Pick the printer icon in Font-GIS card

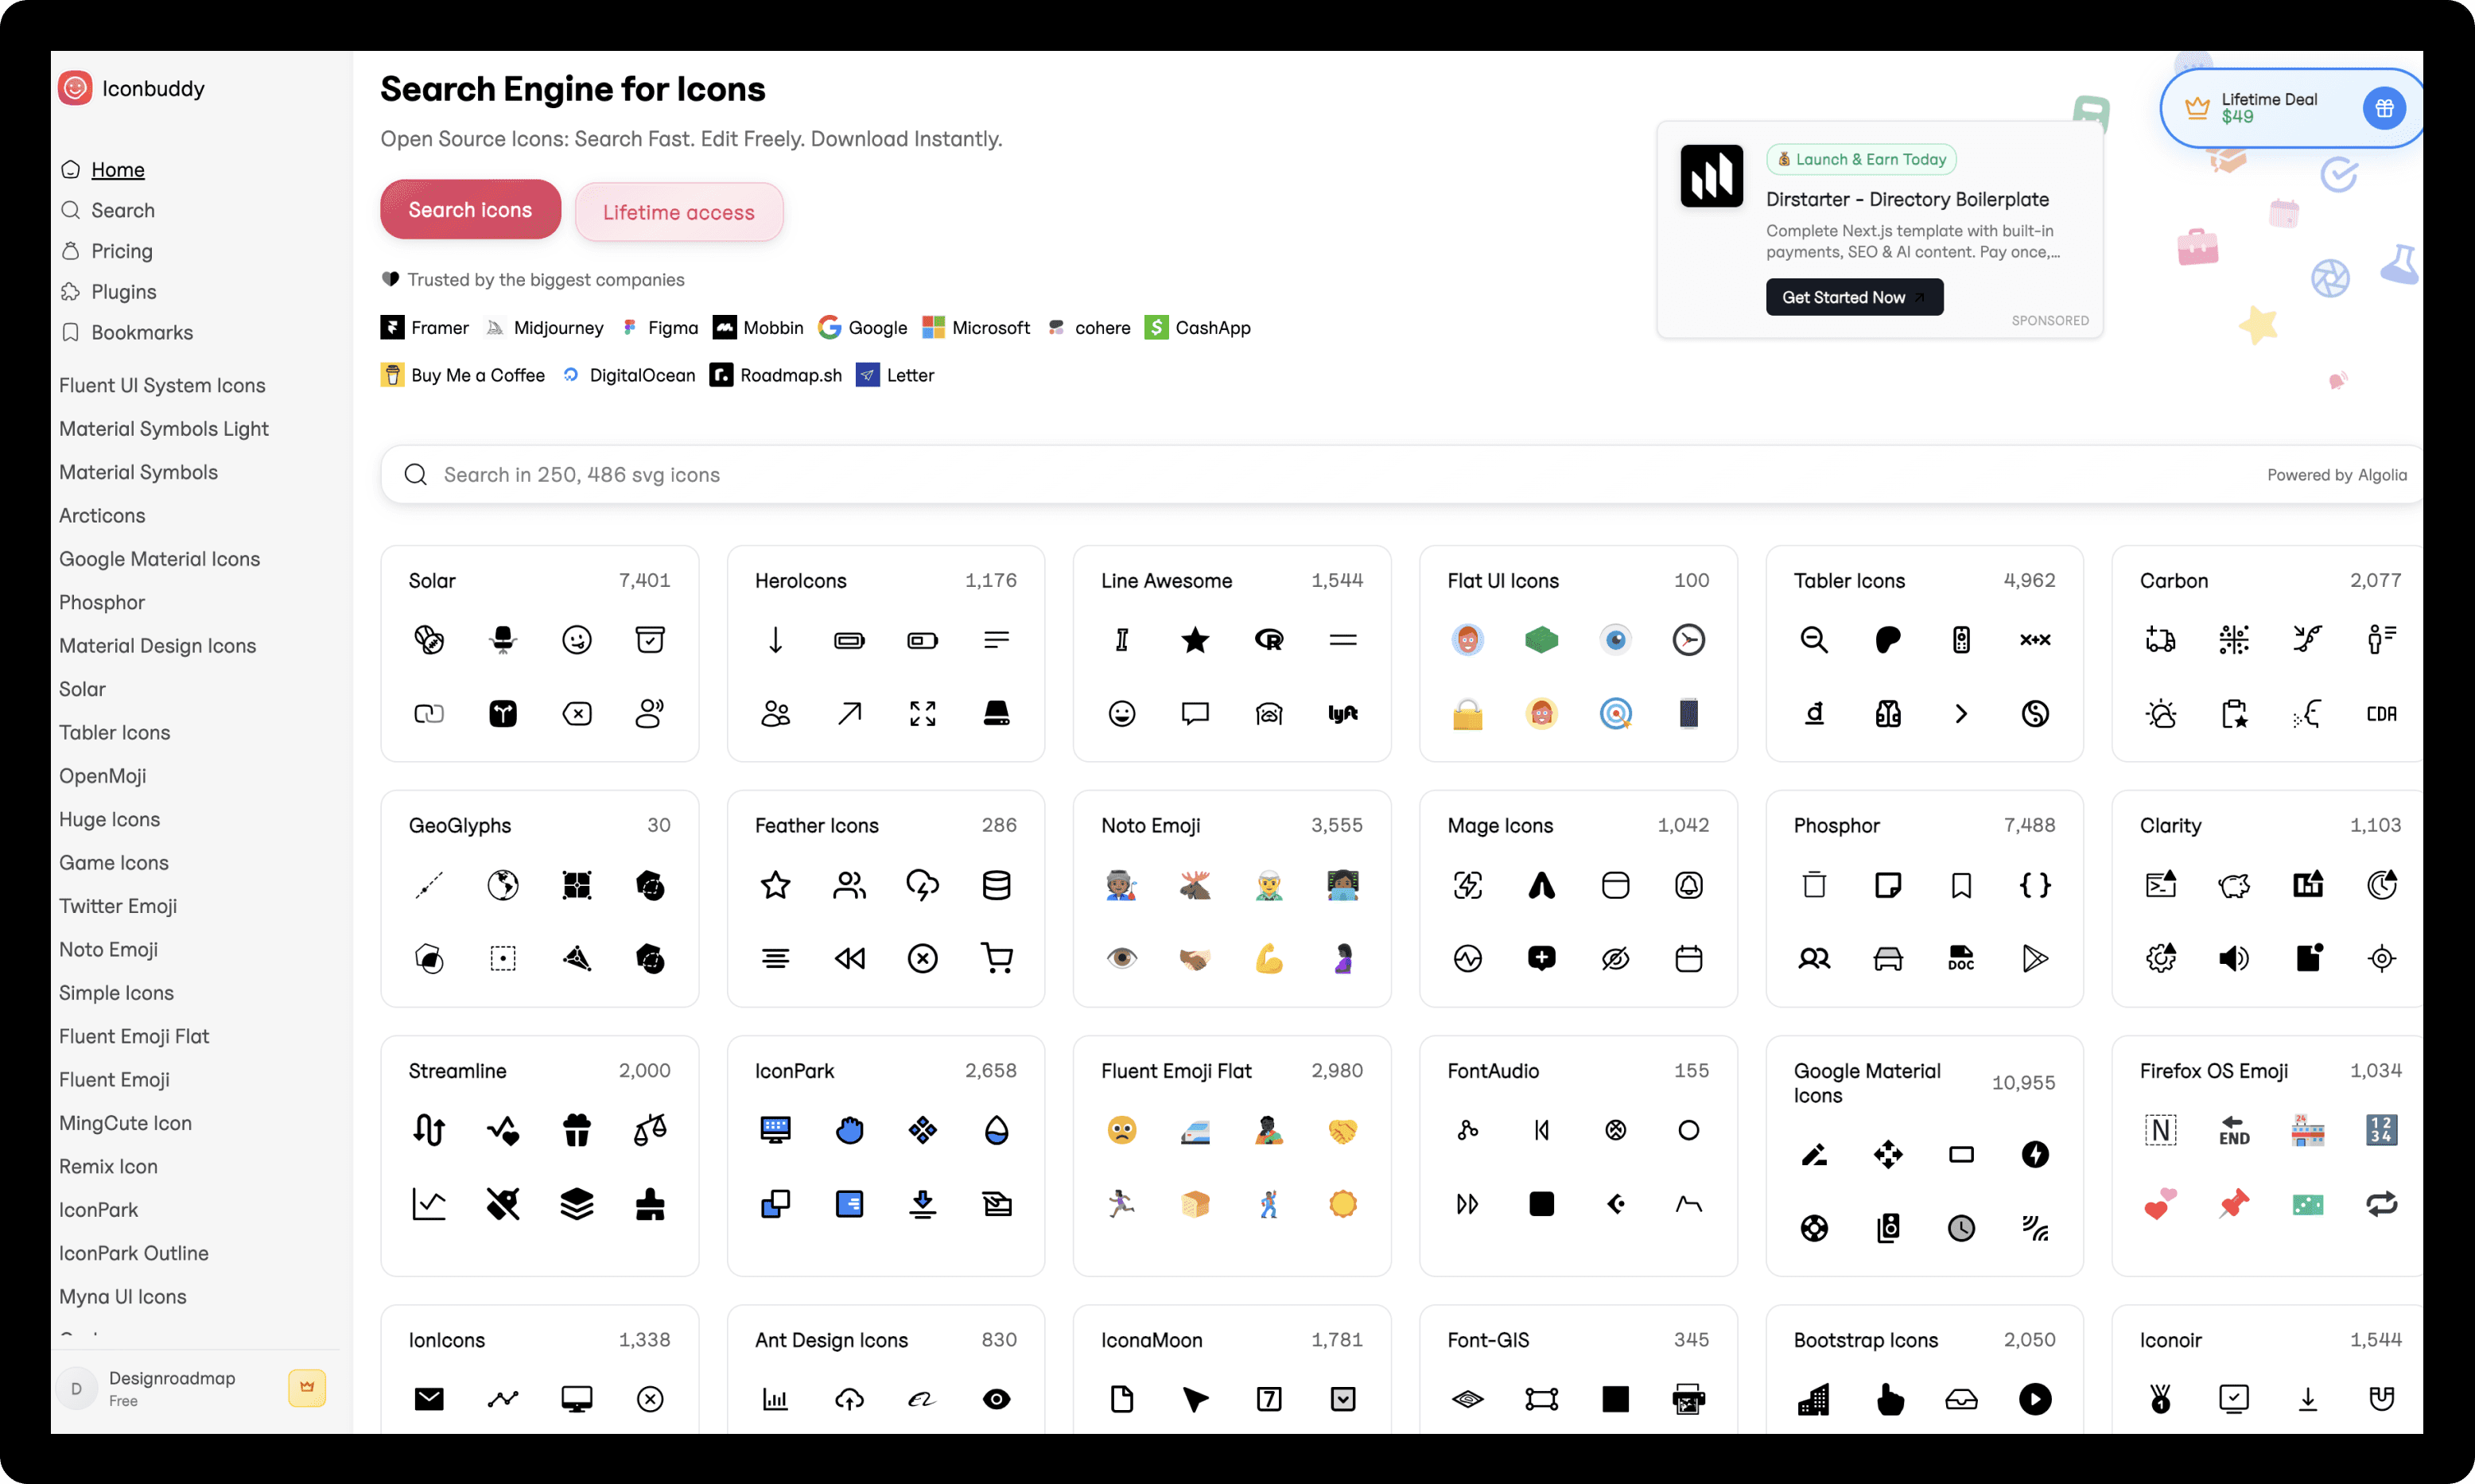(x=1689, y=1399)
